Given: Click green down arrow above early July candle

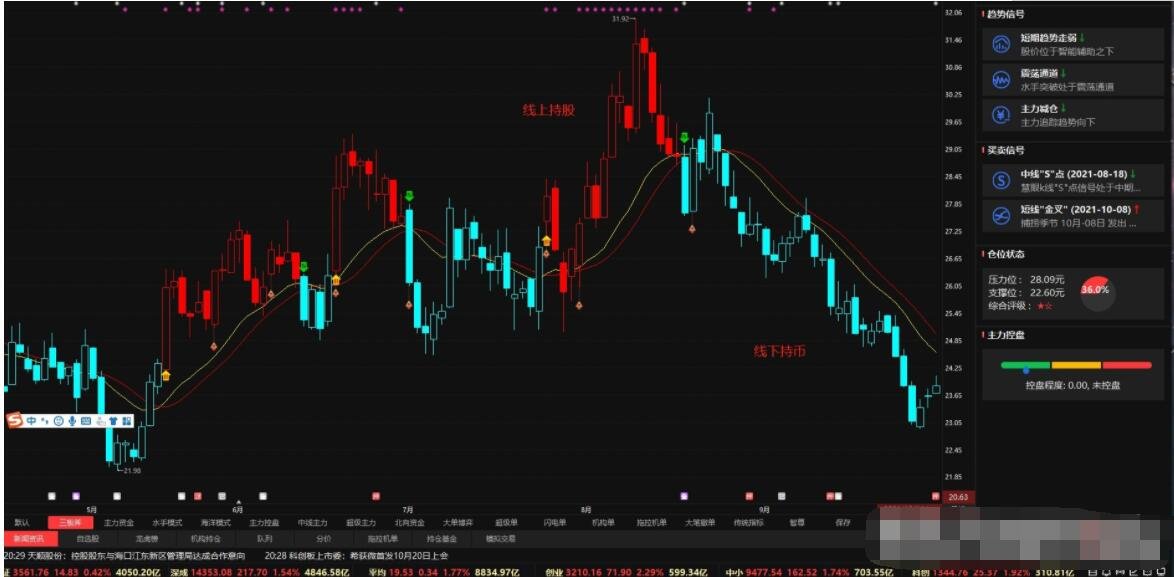Looking at the screenshot, I should 409,196.
